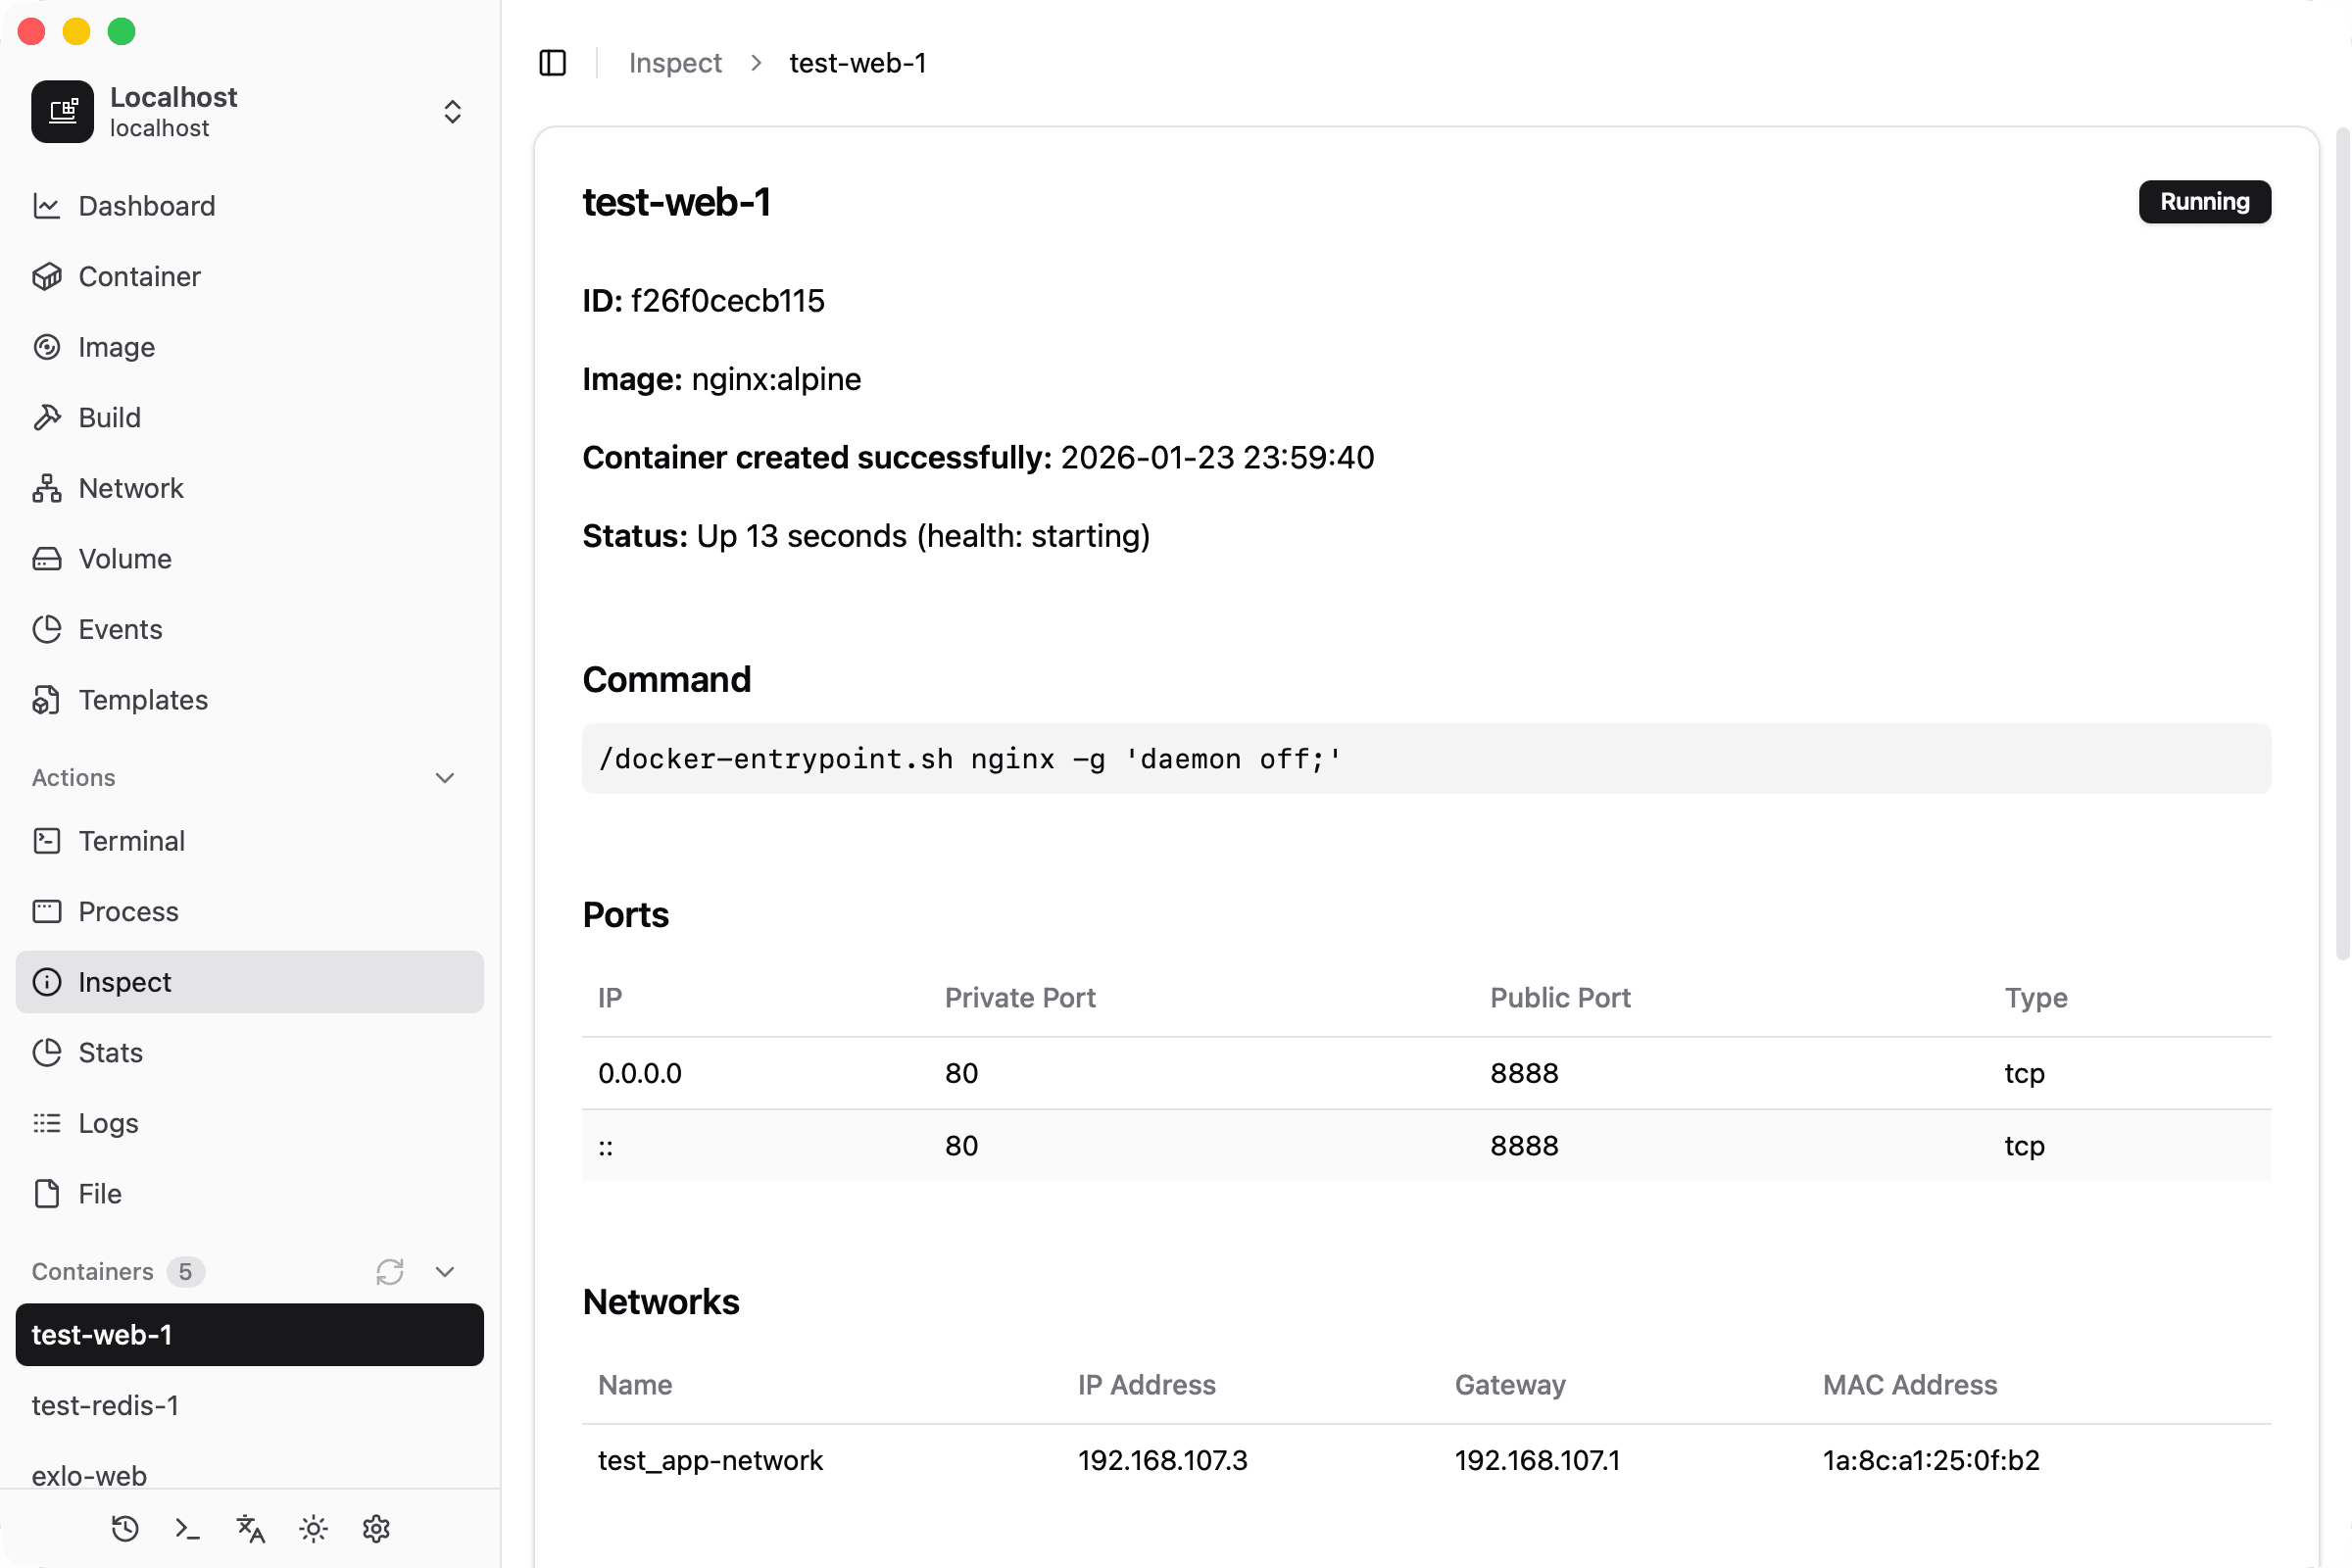Collapse the Containers section chevron
Viewport: 2352px width, 1568px height.
[445, 1271]
